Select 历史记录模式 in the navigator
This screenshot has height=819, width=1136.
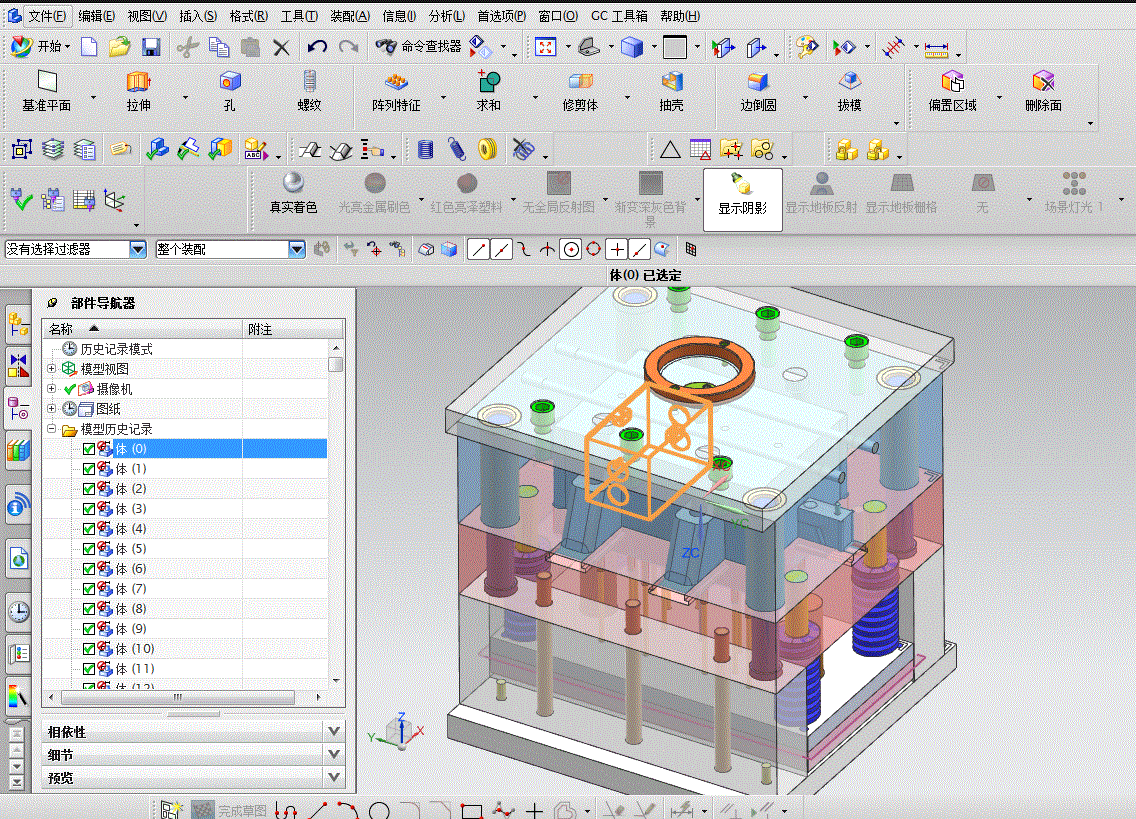116,349
